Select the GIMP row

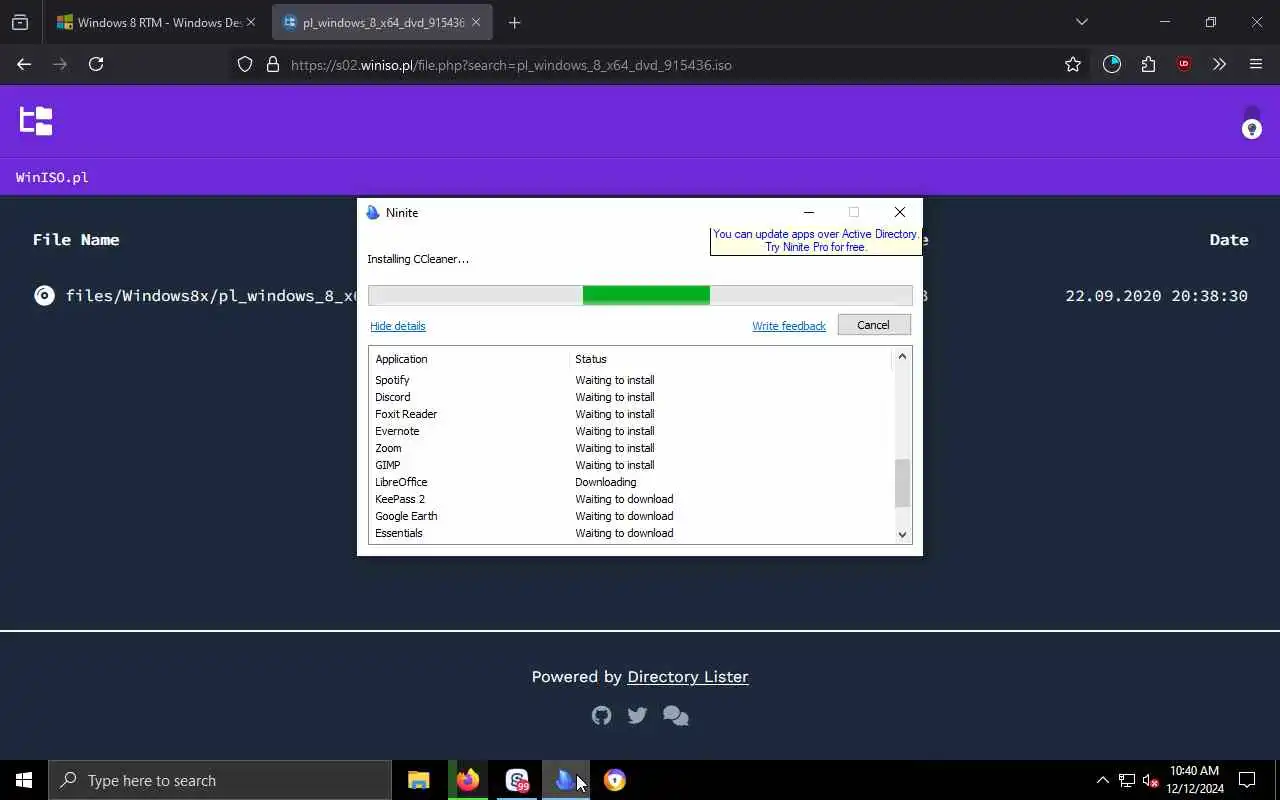click(632, 465)
